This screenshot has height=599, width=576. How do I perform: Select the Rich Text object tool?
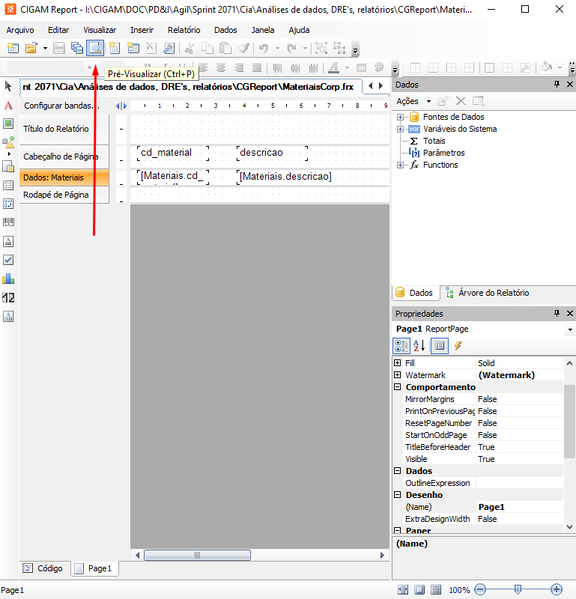click(8, 241)
